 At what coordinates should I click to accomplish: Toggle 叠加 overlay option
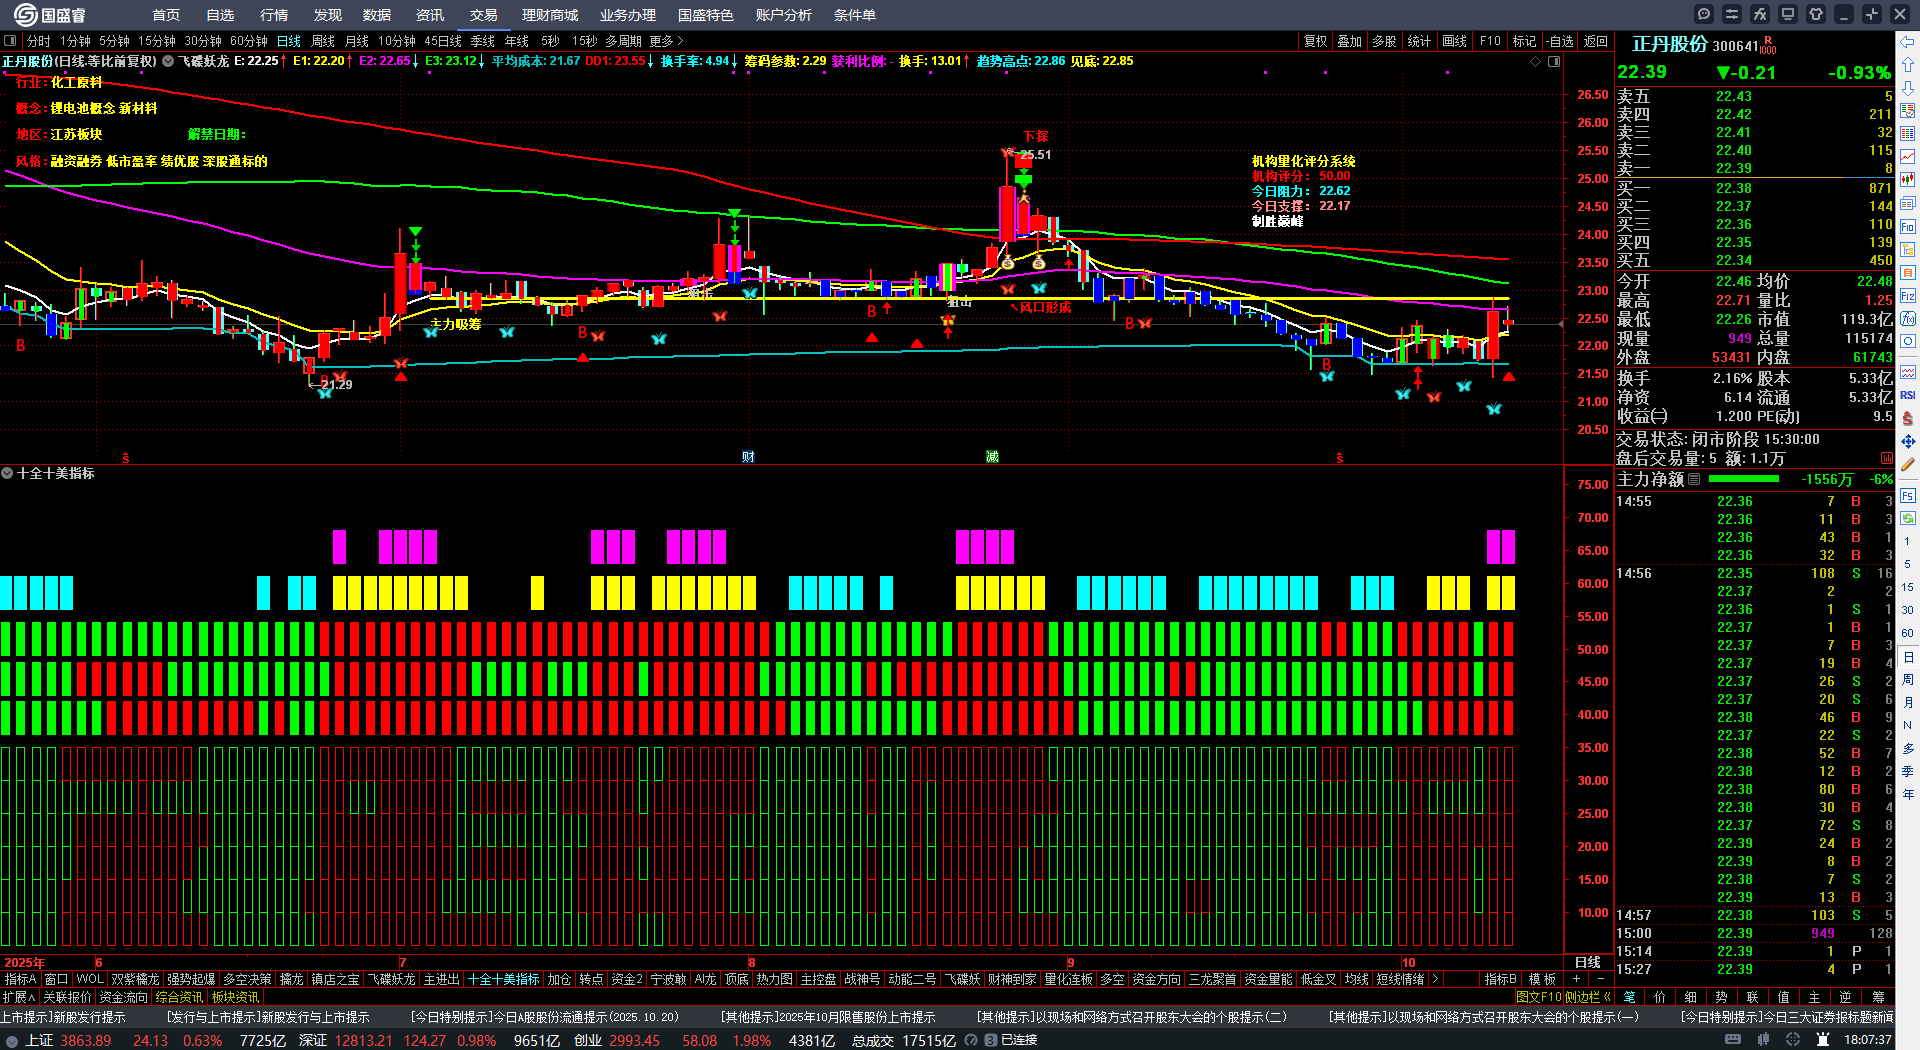(1350, 41)
